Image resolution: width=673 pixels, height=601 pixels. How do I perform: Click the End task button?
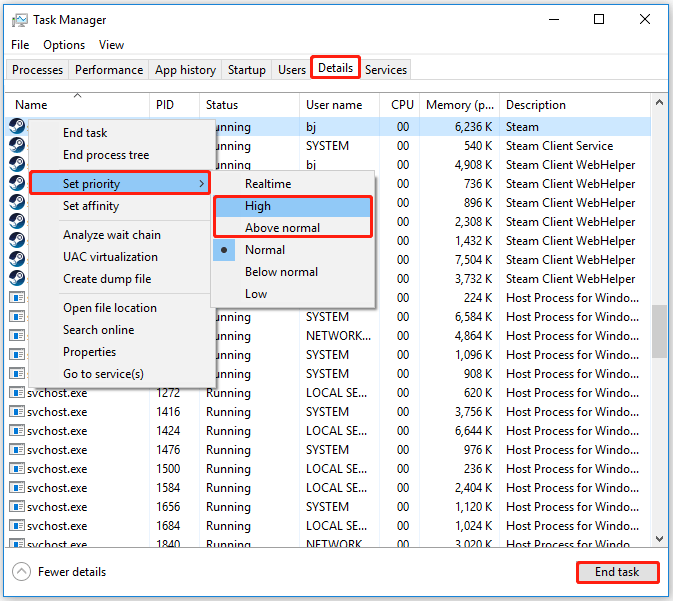pyautogui.click(x=617, y=572)
